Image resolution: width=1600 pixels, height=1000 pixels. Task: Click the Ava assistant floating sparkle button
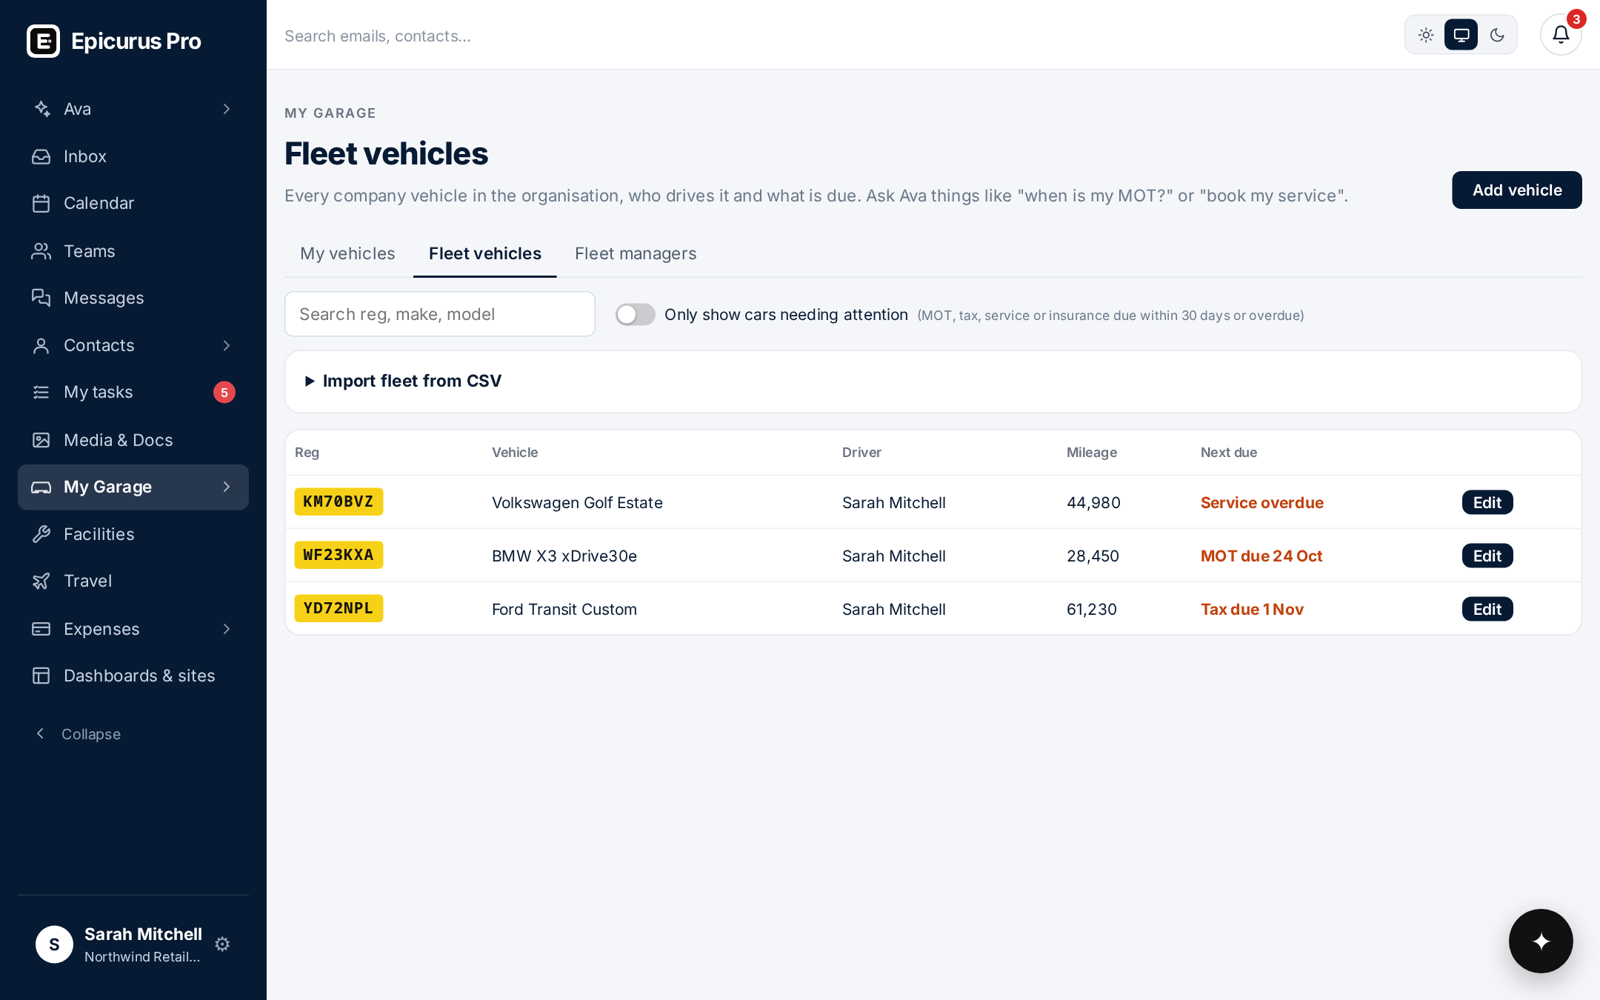point(1540,941)
